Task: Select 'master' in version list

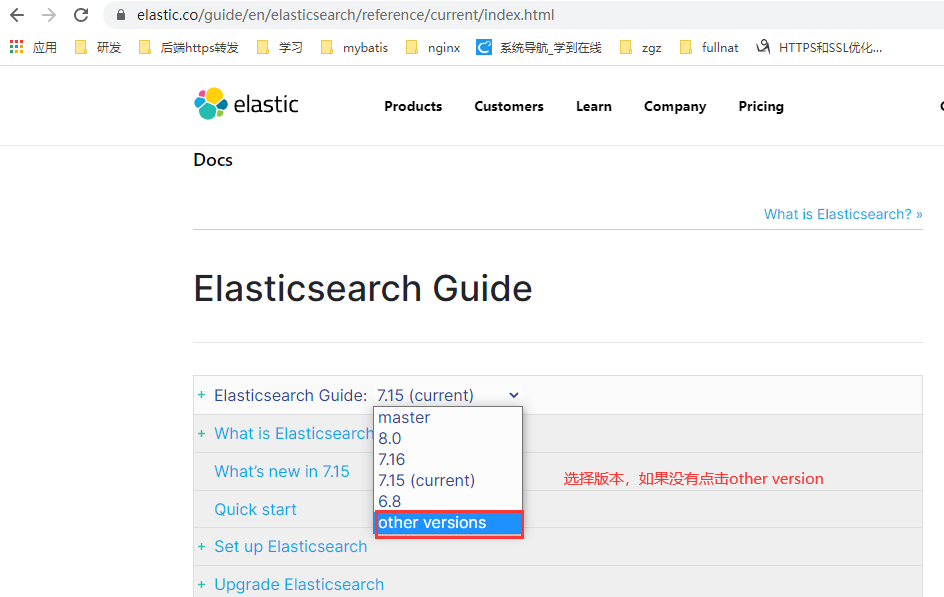Action: click(x=448, y=418)
